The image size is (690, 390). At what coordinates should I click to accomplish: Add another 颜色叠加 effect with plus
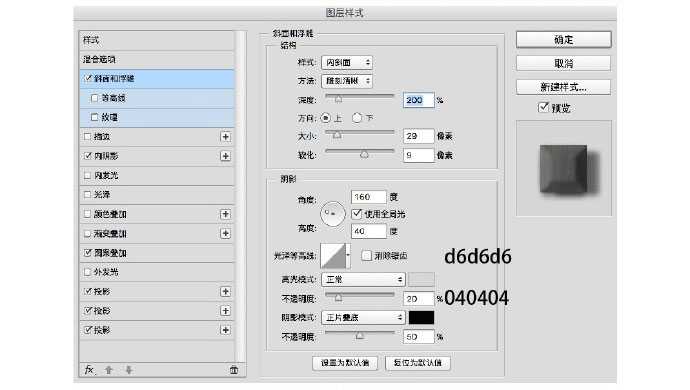(x=225, y=214)
